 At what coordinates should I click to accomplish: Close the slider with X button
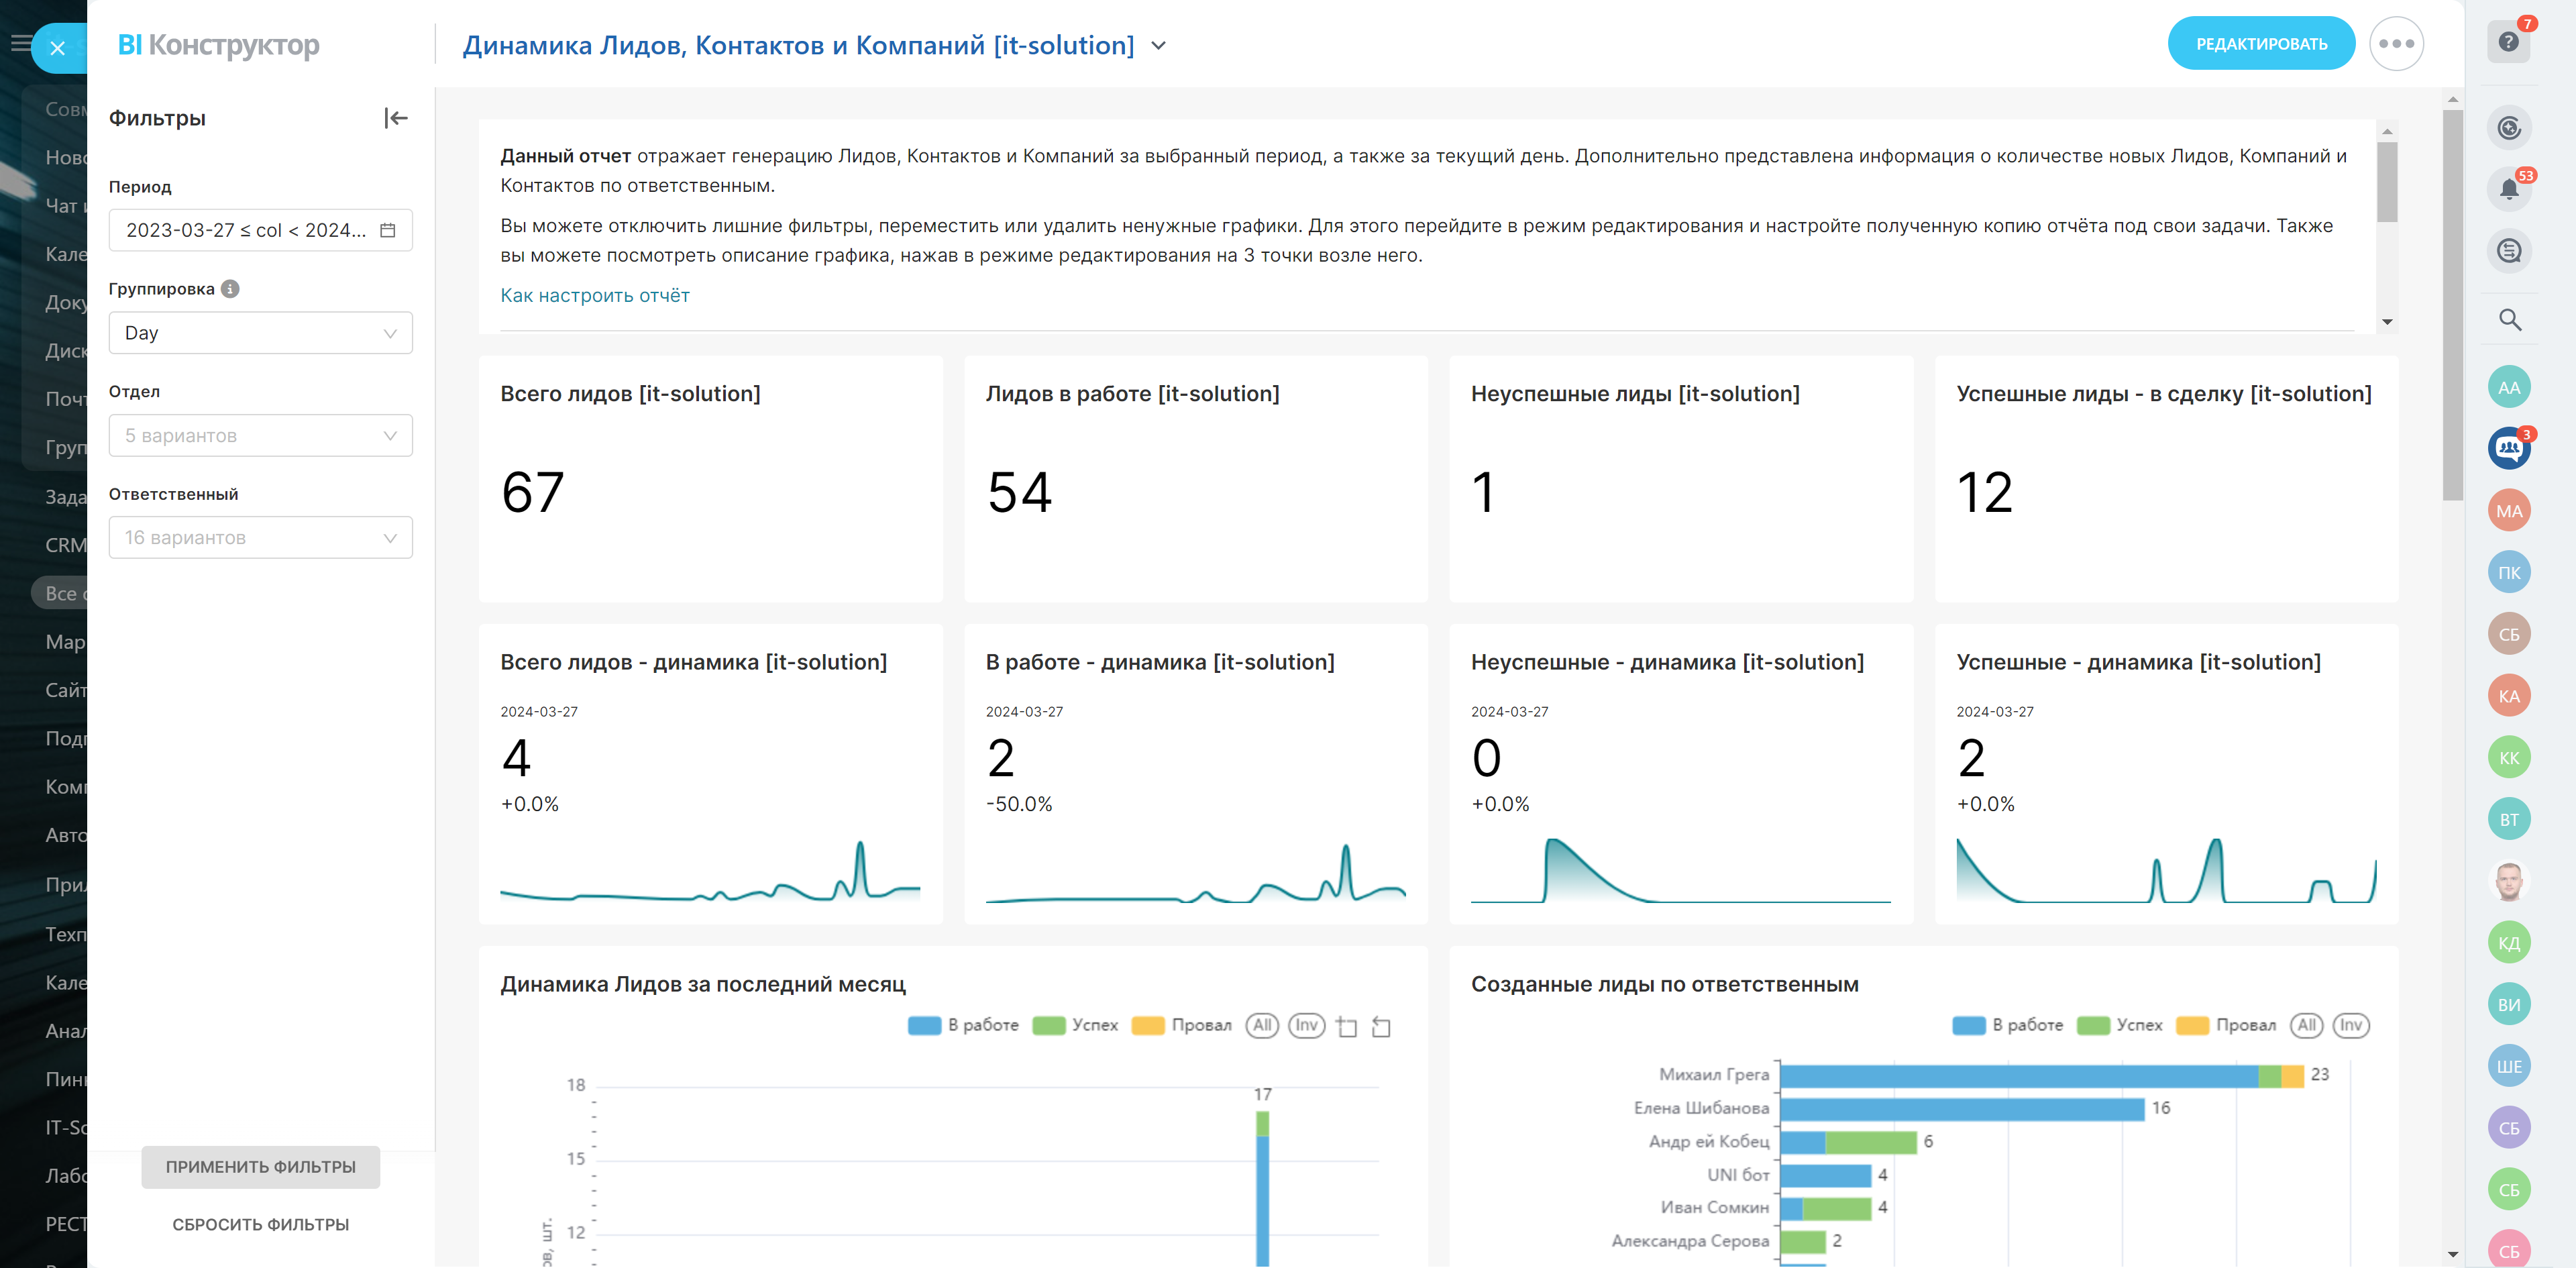(57, 47)
